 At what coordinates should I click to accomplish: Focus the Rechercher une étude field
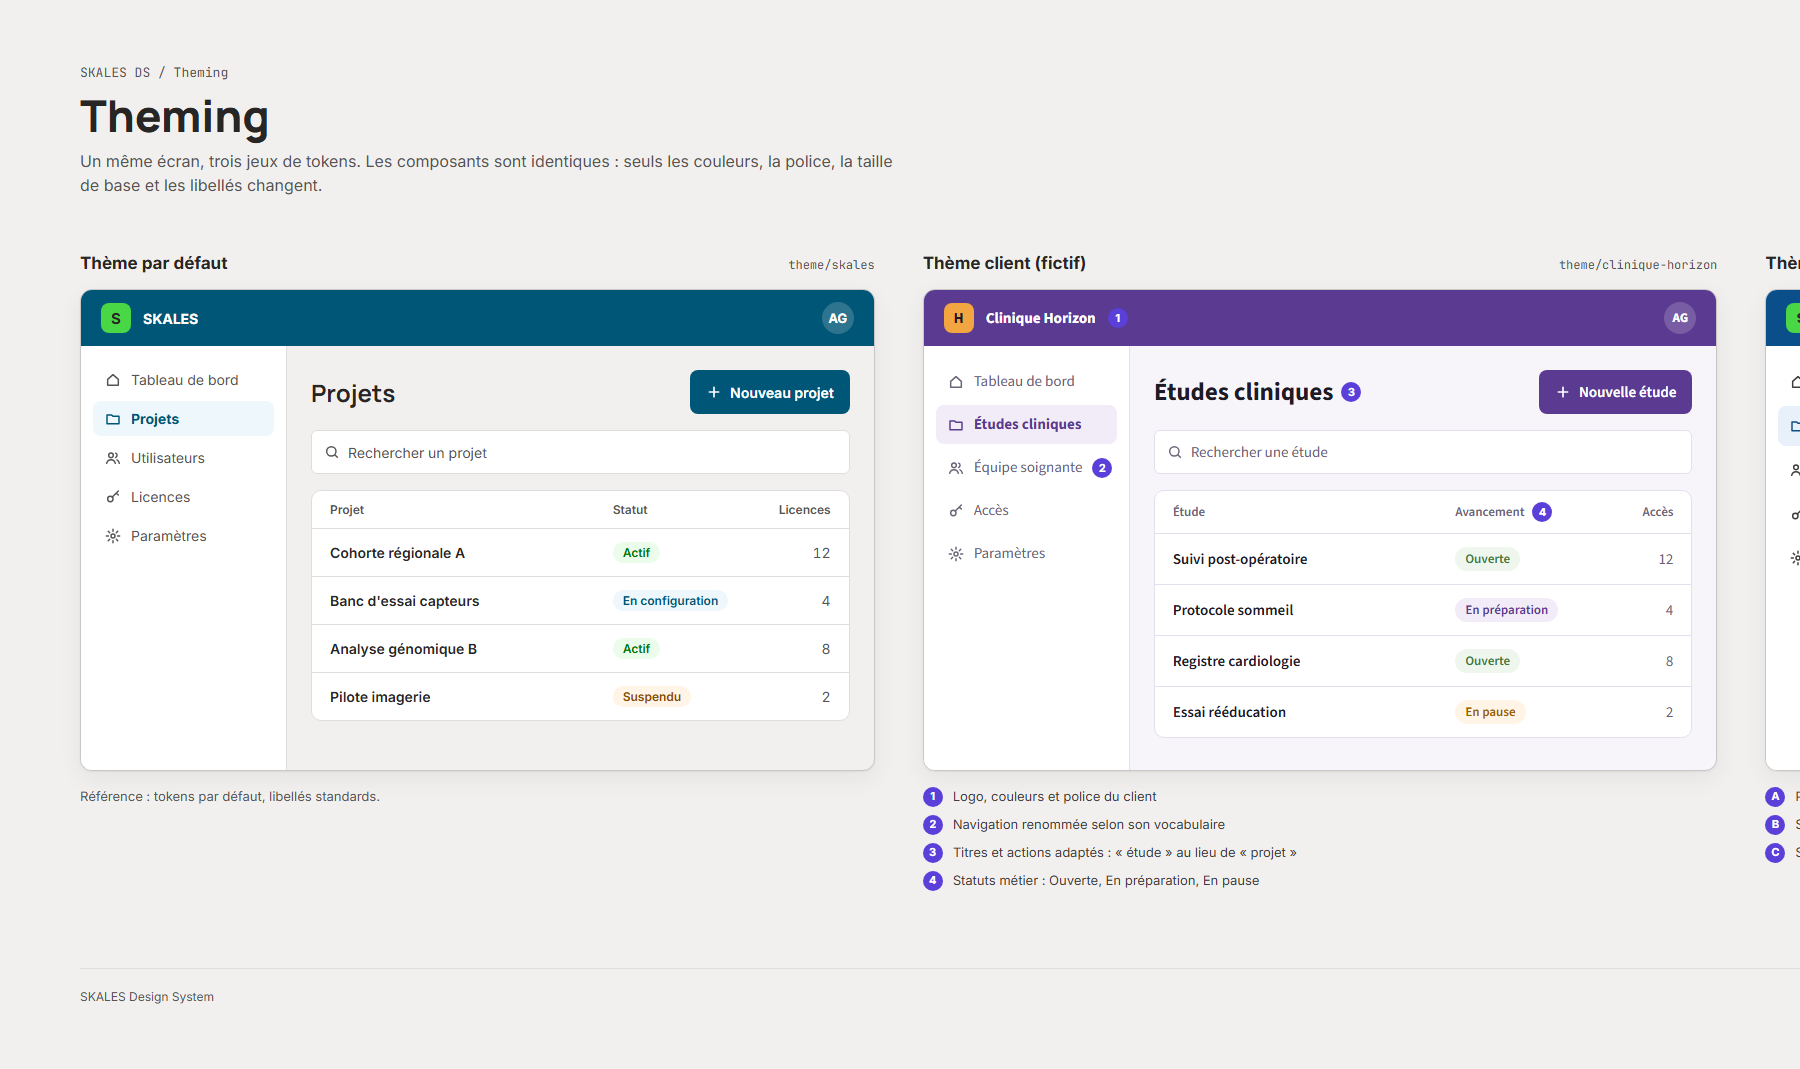click(x=1423, y=452)
